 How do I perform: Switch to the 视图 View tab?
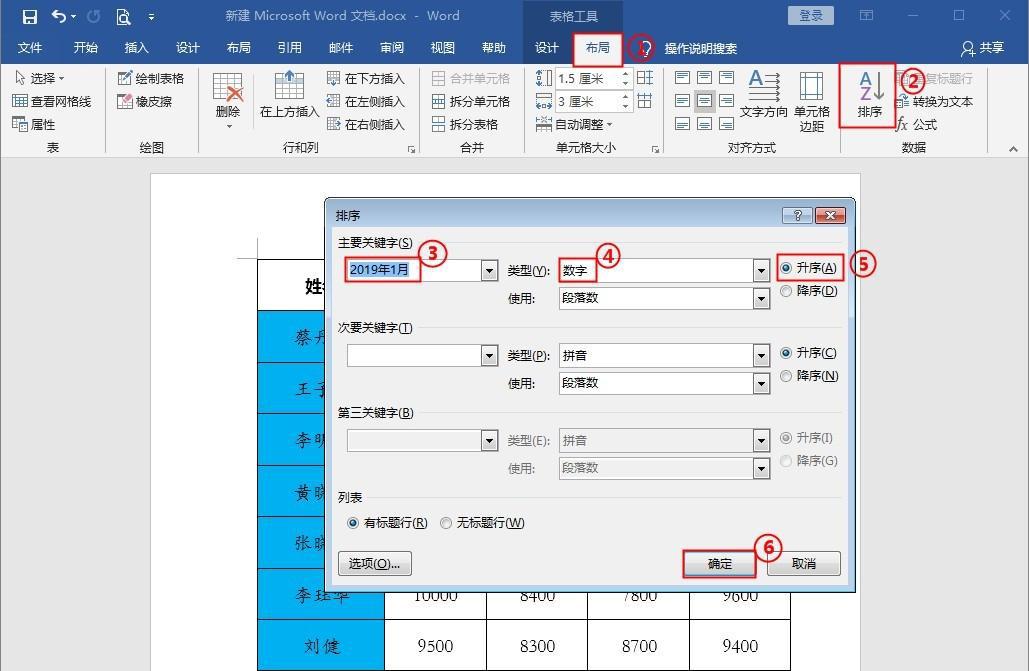[x=442, y=48]
